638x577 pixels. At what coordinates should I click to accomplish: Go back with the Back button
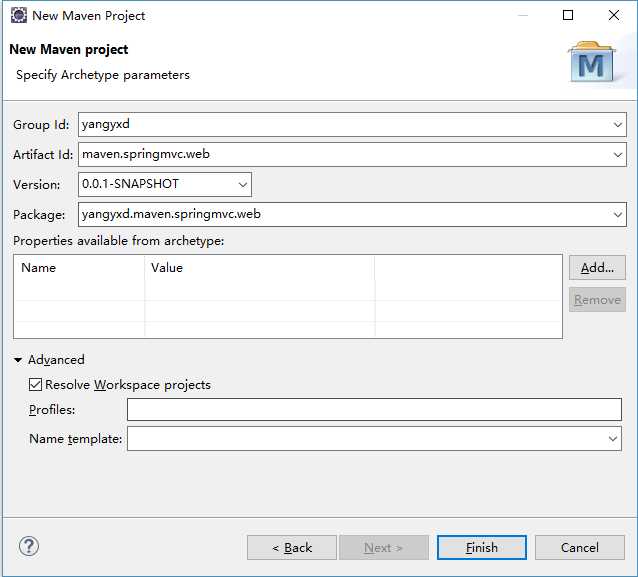[292, 548]
